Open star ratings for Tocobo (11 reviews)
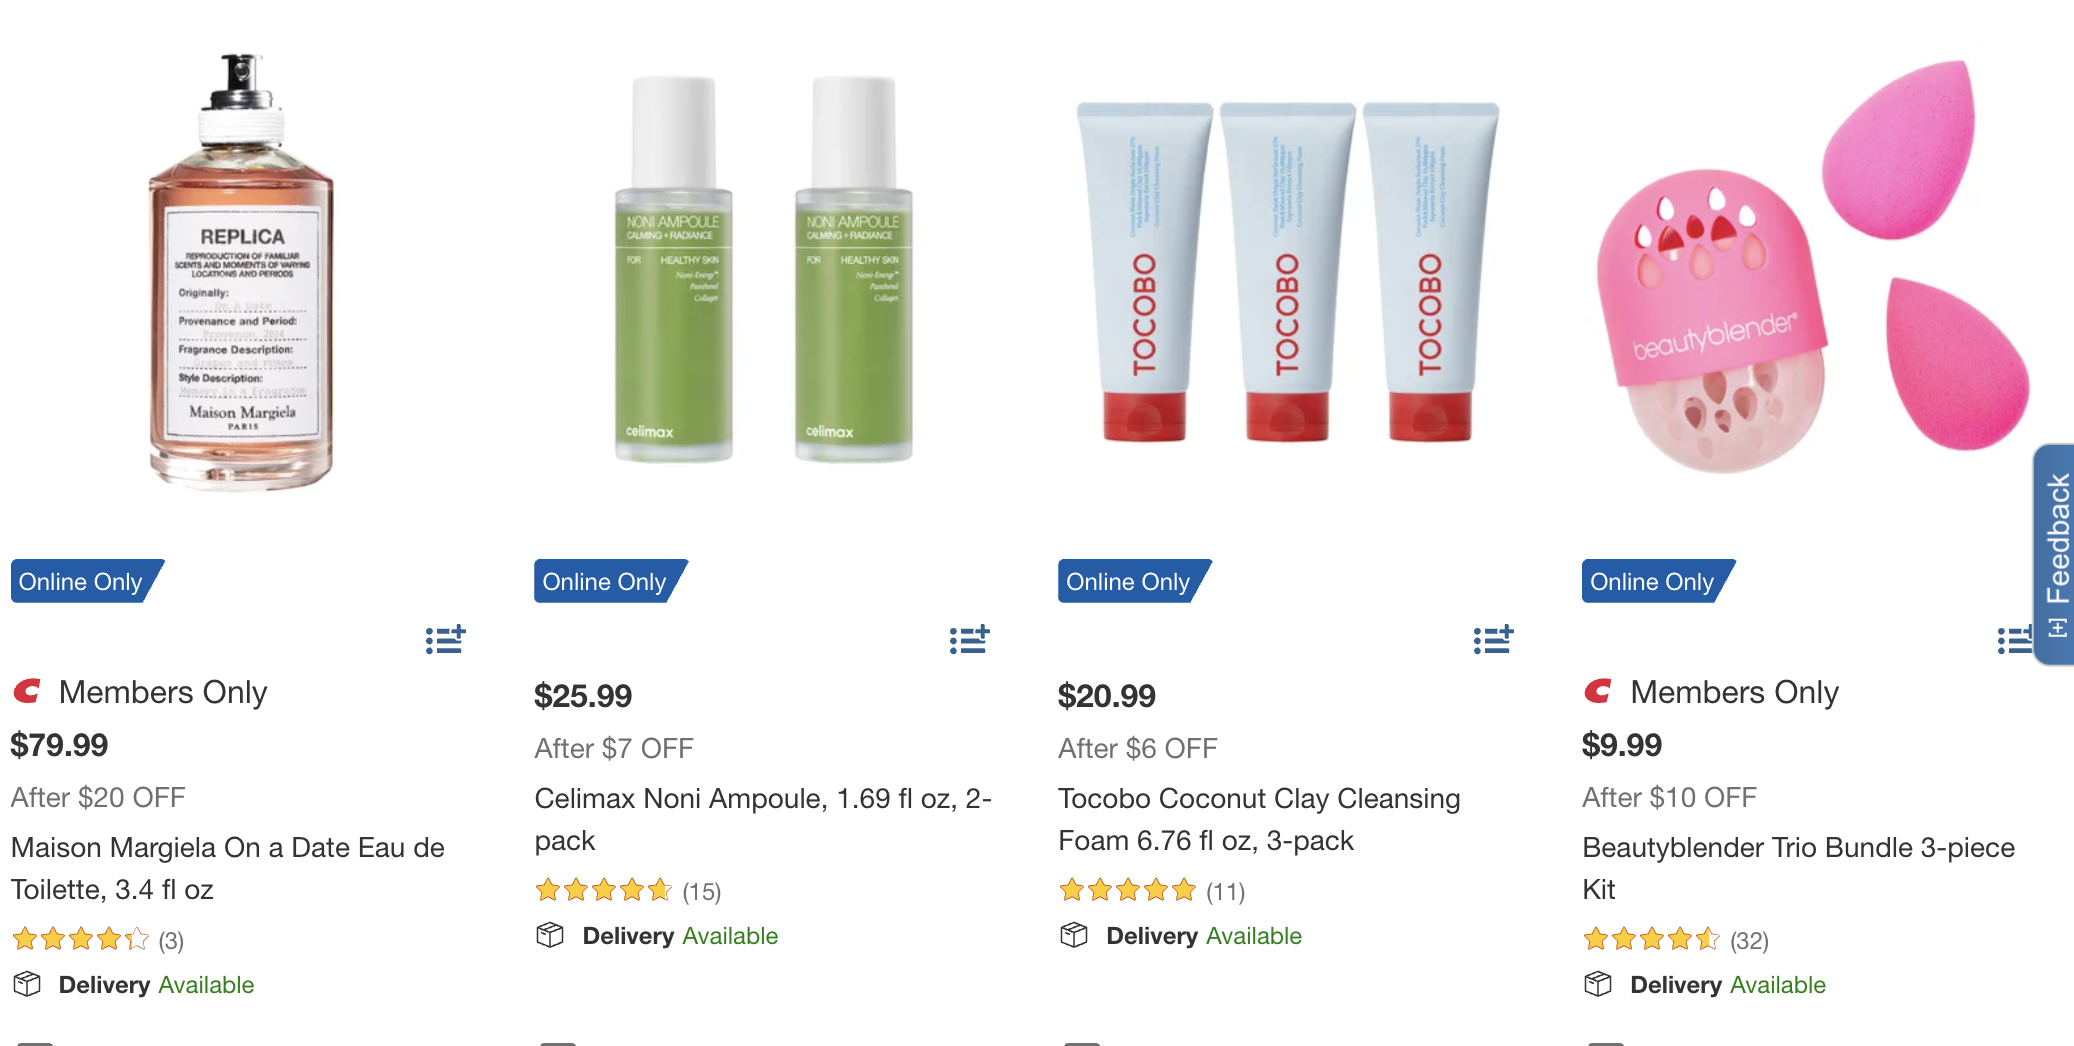The width and height of the screenshot is (2074, 1046). coord(1152,890)
